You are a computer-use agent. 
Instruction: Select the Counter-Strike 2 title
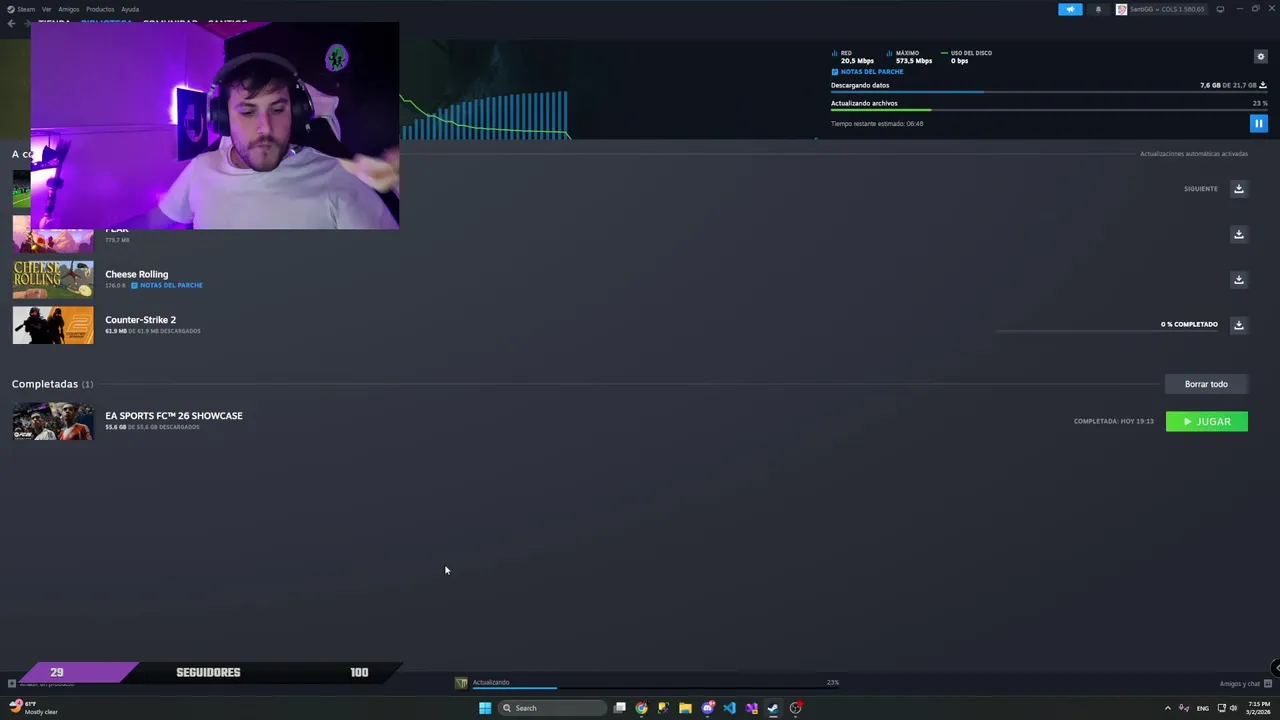click(x=140, y=320)
